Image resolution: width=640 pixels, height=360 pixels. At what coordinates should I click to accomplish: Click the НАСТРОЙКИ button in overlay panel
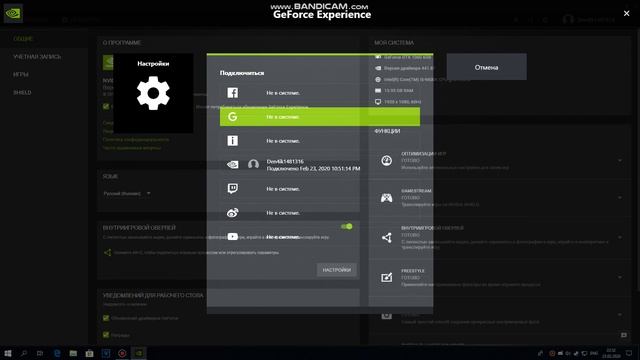click(x=337, y=270)
